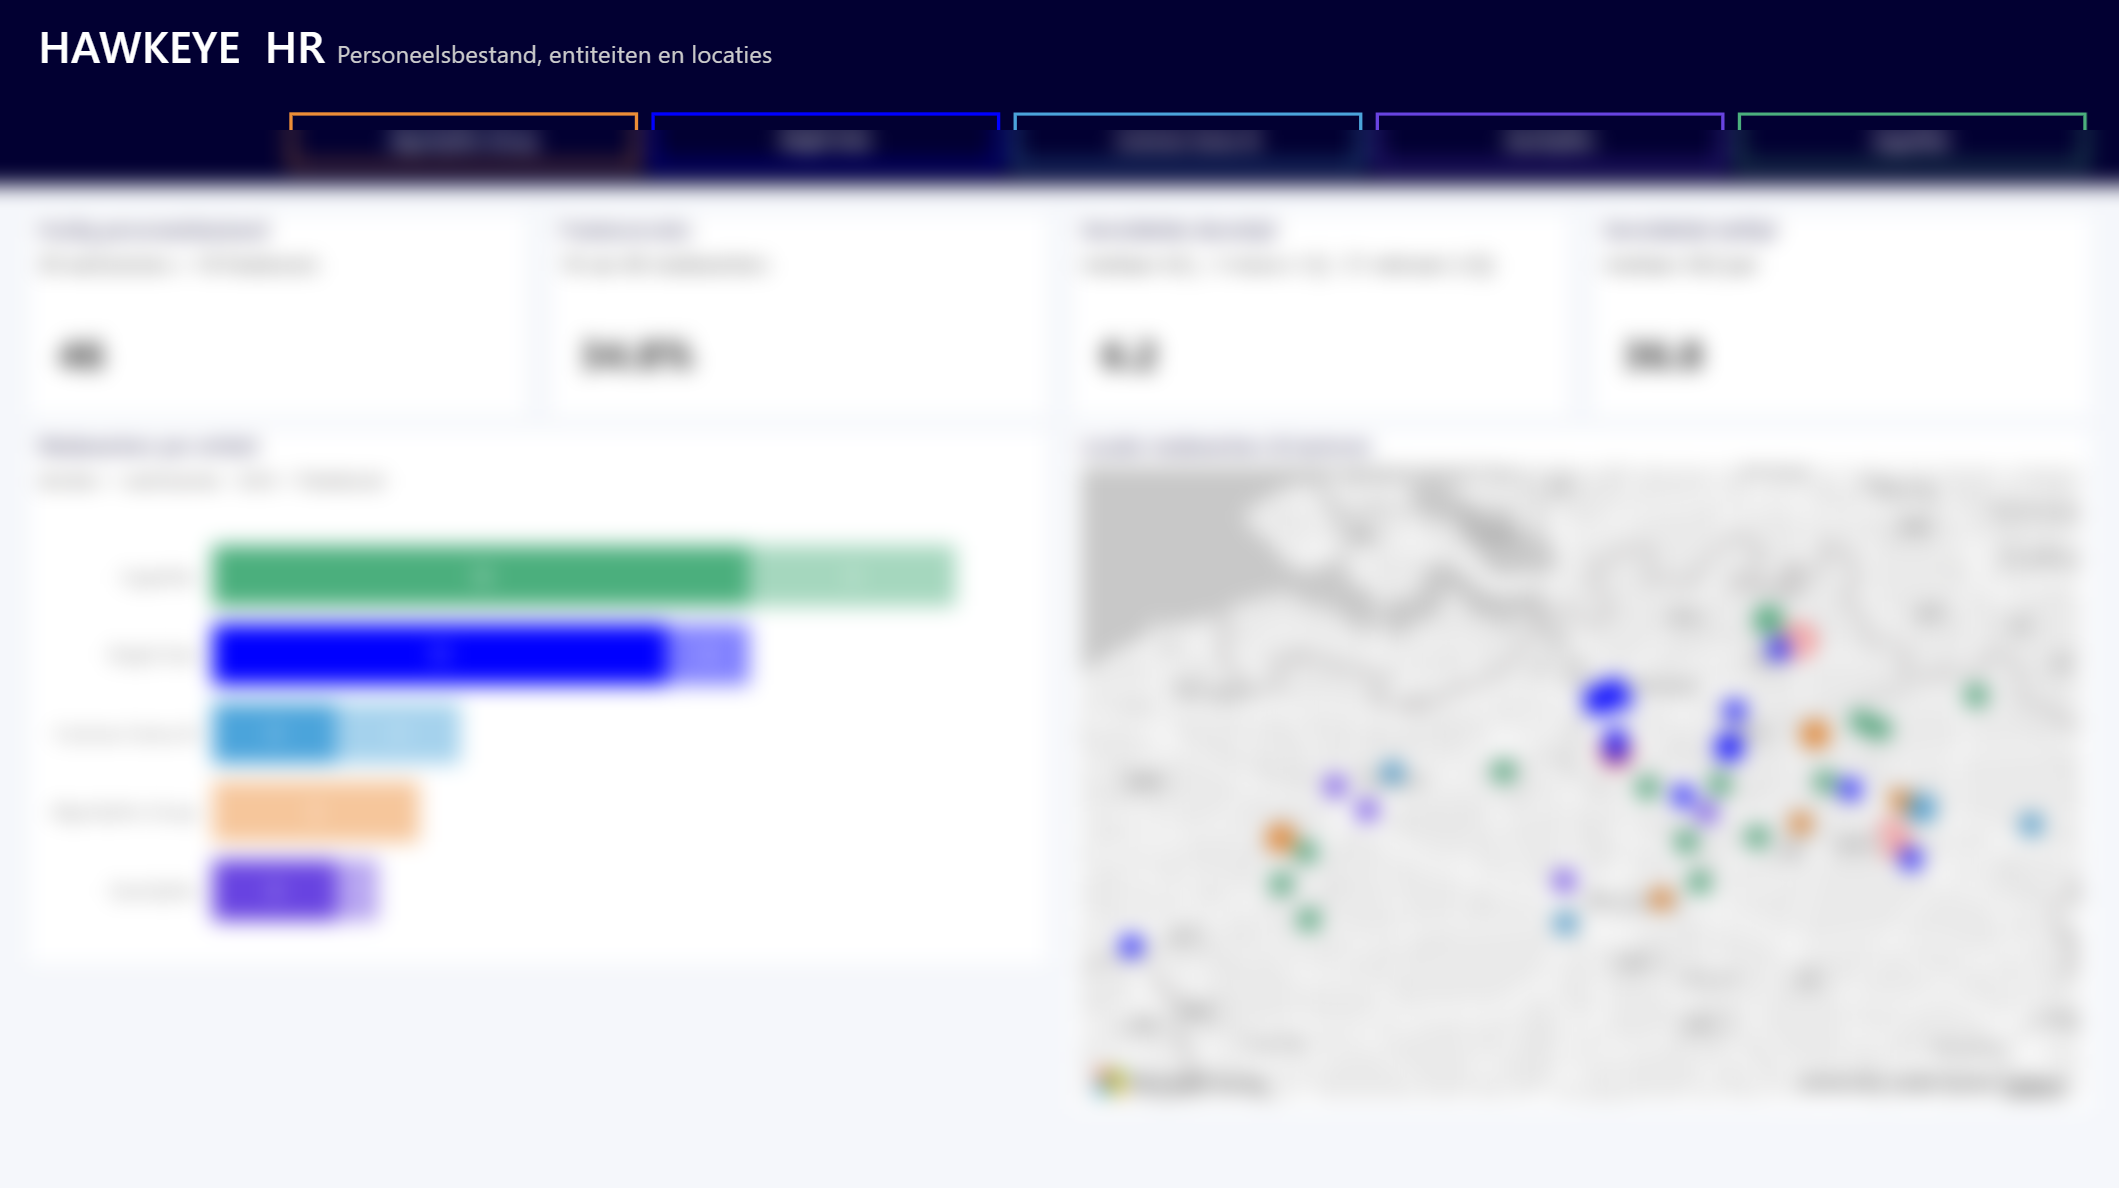This screenshot has height=1188, width=2119.
Task: Click the lone blue marker in the map's lower-left corner
Action: click(1130, 946)
